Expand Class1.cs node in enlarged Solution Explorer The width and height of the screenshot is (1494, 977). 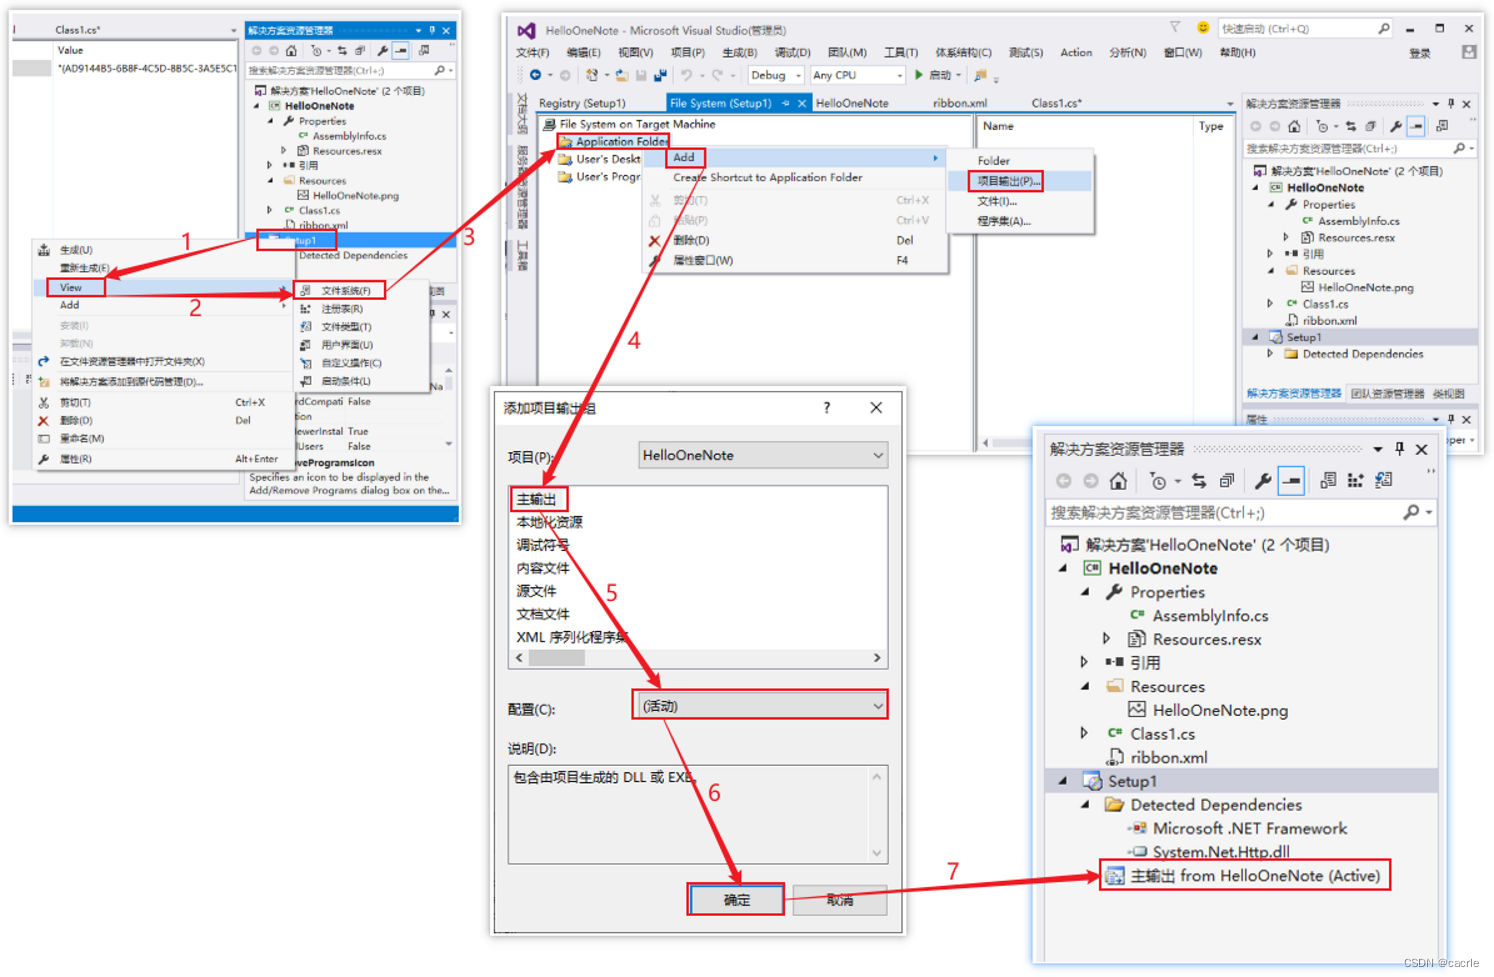[x=1085, y=733]
